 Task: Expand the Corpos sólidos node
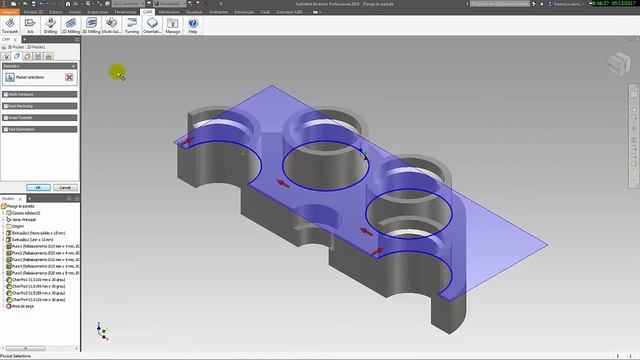[x=3, y=213]
